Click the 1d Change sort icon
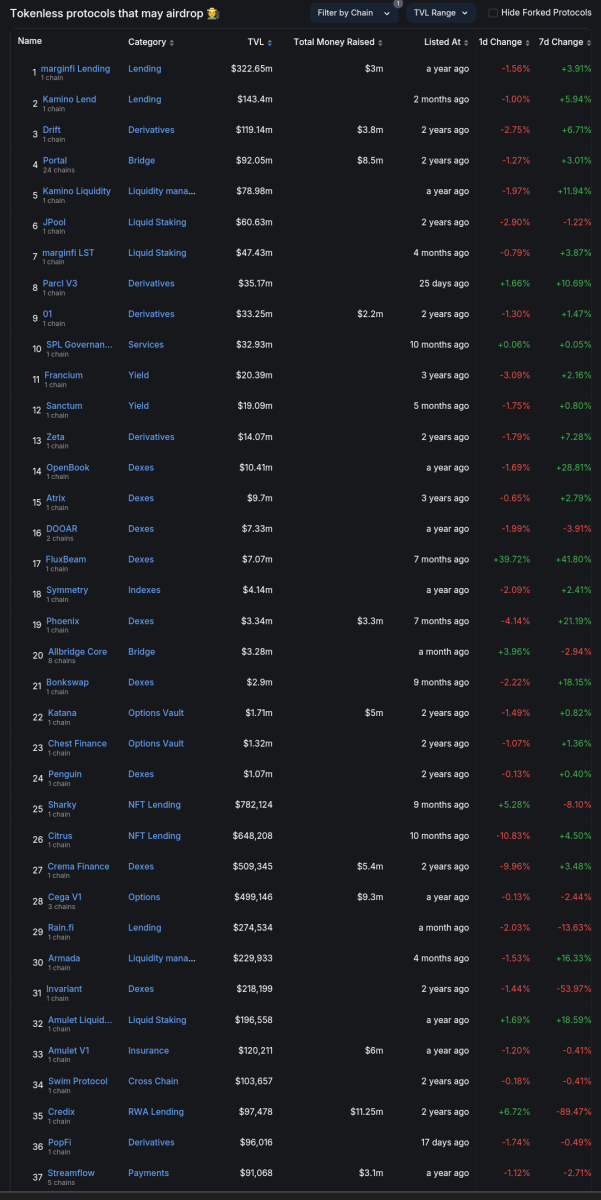Screen dimensions: 601x1200 tap(526, 43)
